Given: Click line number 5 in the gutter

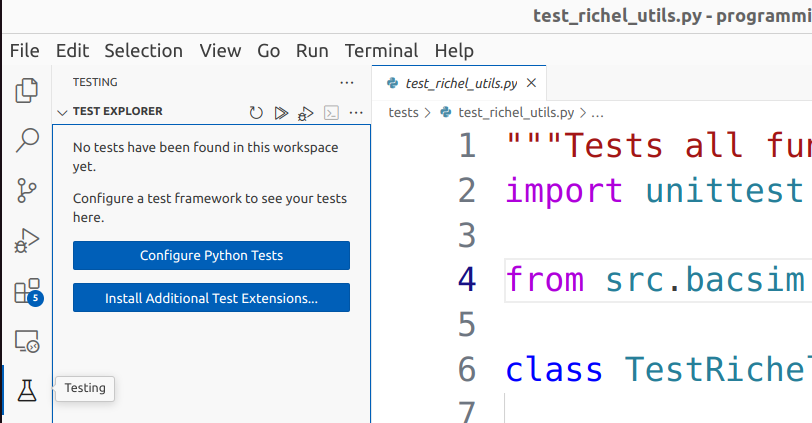Looking at the screenshot, I should click(x=467, y=325).
